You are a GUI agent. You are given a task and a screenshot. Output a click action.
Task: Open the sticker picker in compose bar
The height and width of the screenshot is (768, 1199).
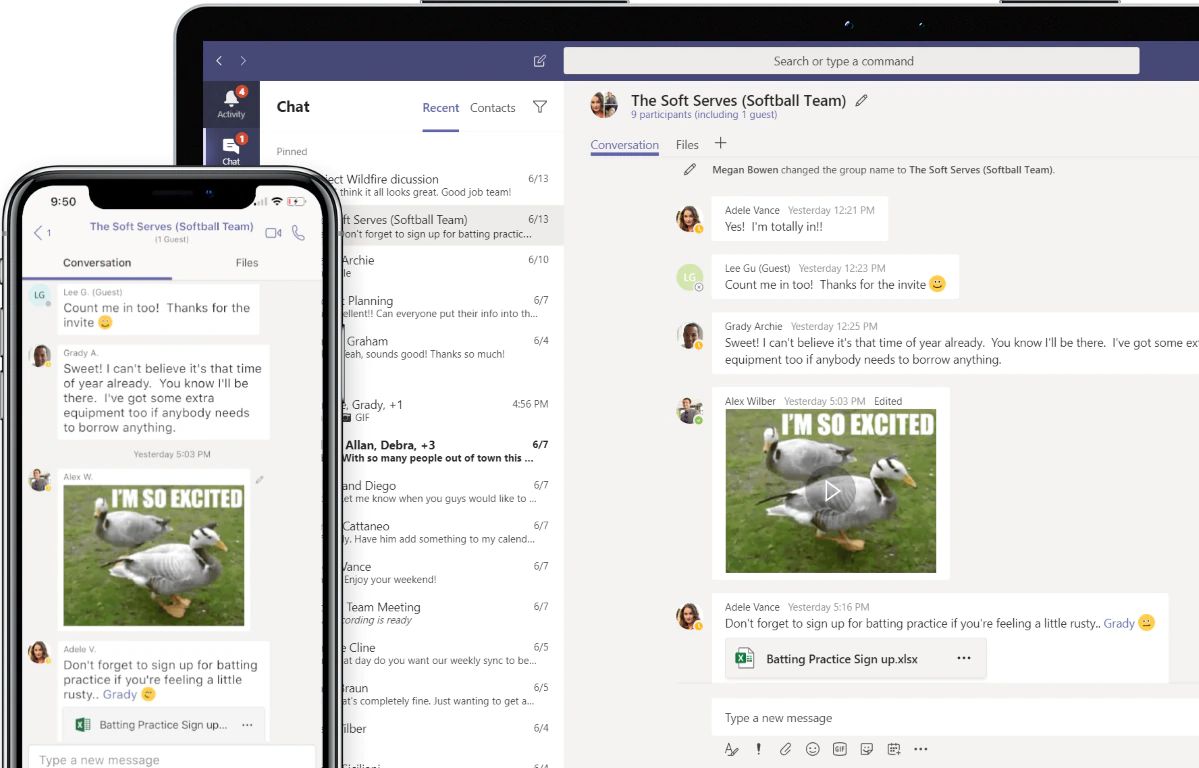(867, 749)
